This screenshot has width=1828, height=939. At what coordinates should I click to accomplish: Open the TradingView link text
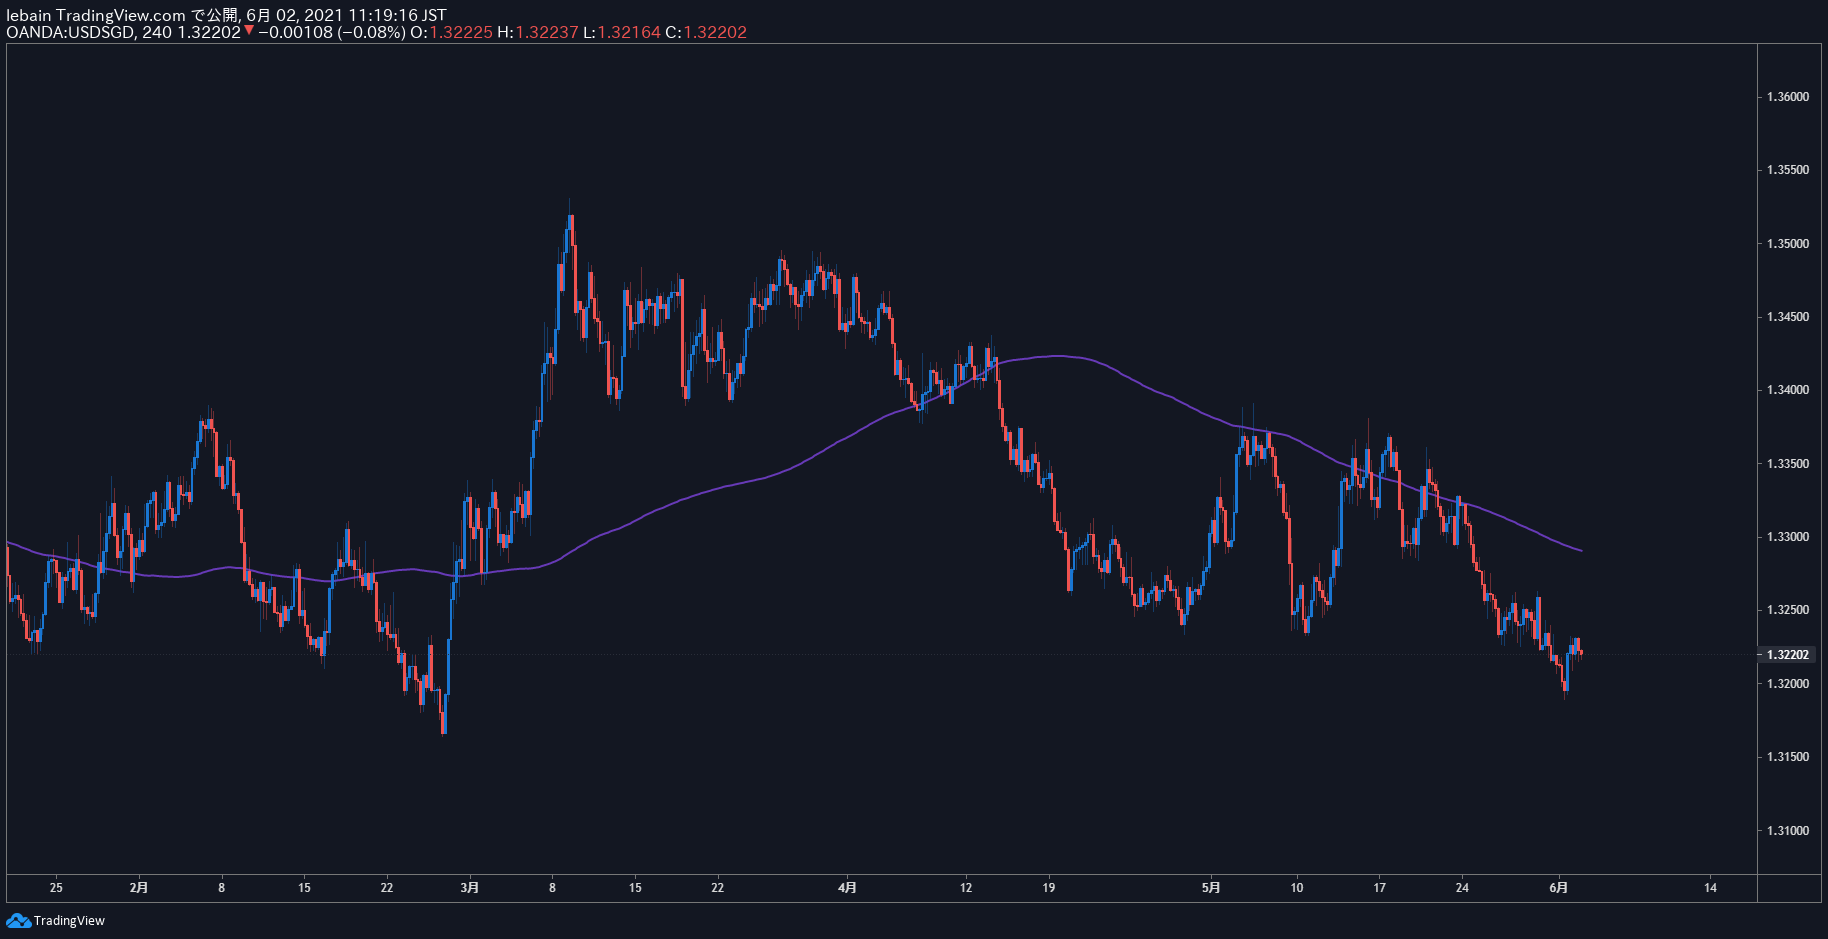click(69, 920)
